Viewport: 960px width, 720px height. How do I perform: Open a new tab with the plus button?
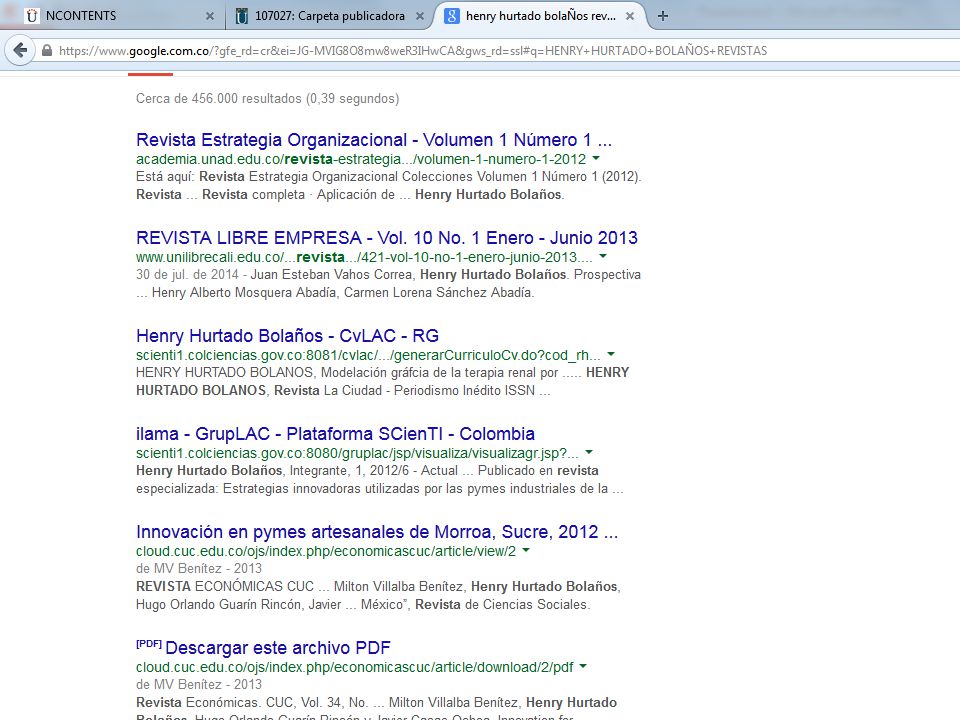[x=662, y=16]
